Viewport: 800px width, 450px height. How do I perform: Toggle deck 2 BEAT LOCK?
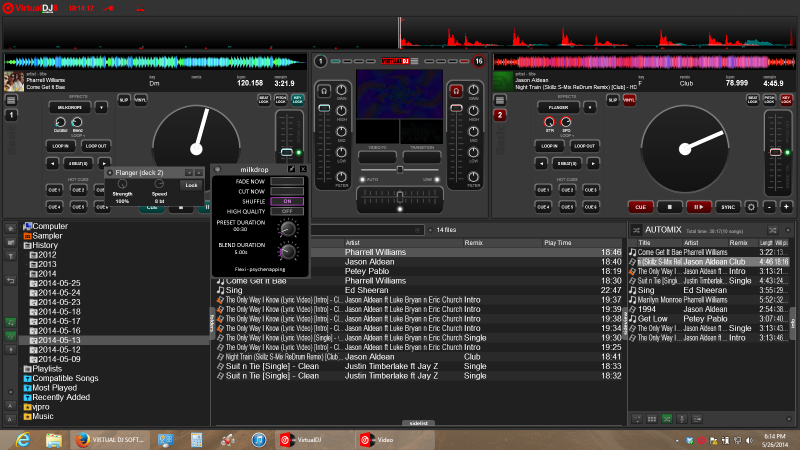click(753, 100)
